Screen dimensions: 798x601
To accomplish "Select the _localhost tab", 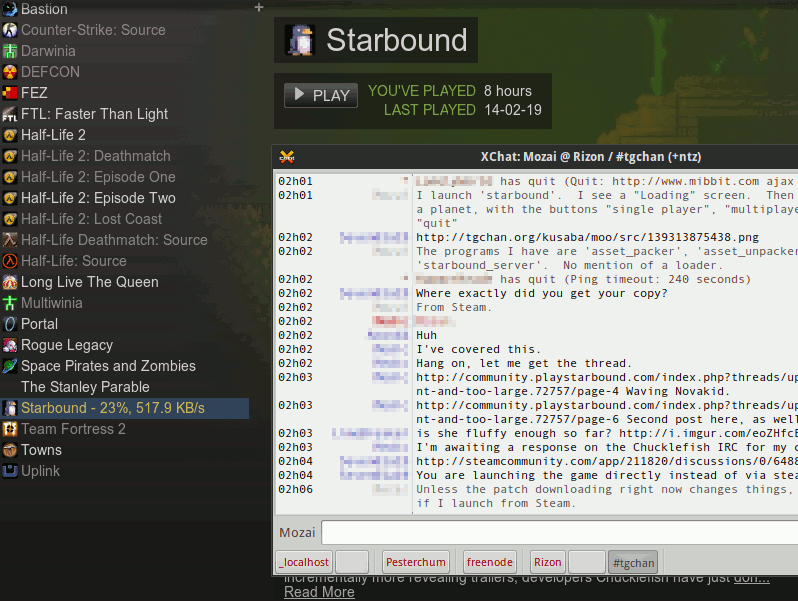I will 304,562.
